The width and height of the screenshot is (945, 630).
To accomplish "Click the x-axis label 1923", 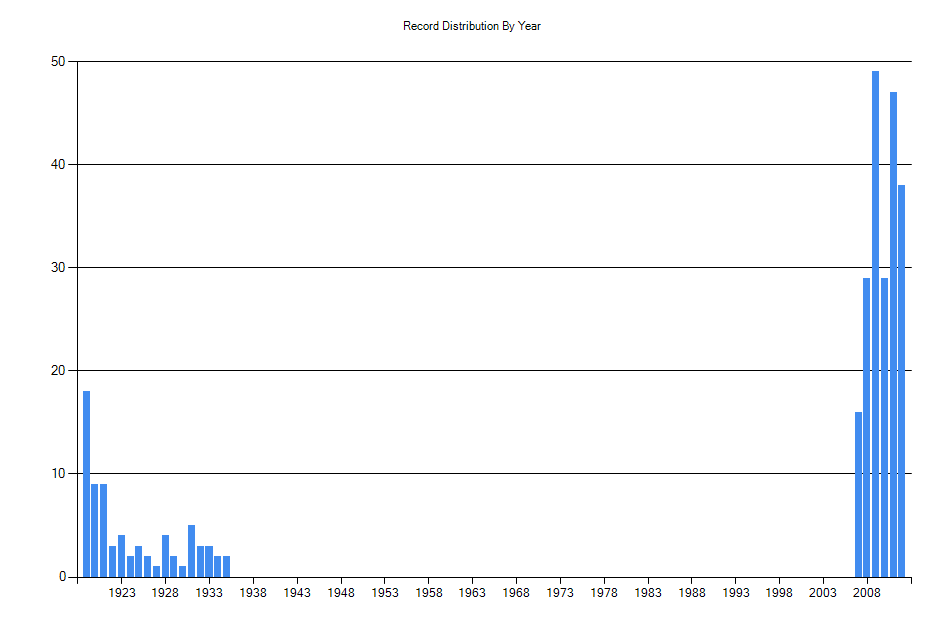I will click(122, 593).
